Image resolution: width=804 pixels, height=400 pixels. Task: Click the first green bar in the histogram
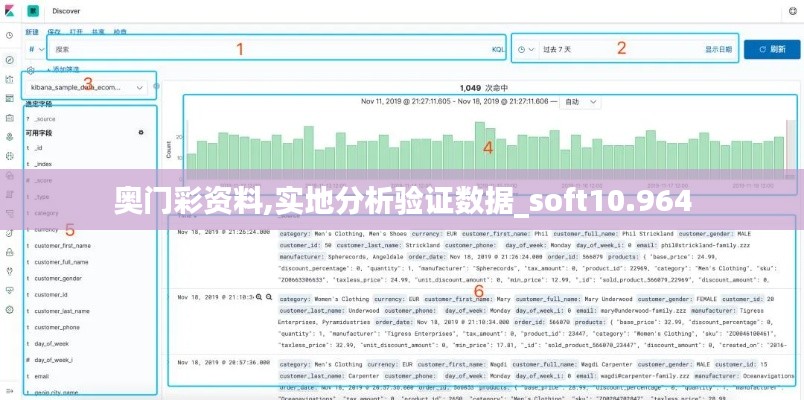pyautogui.click(x=191, y=166)
